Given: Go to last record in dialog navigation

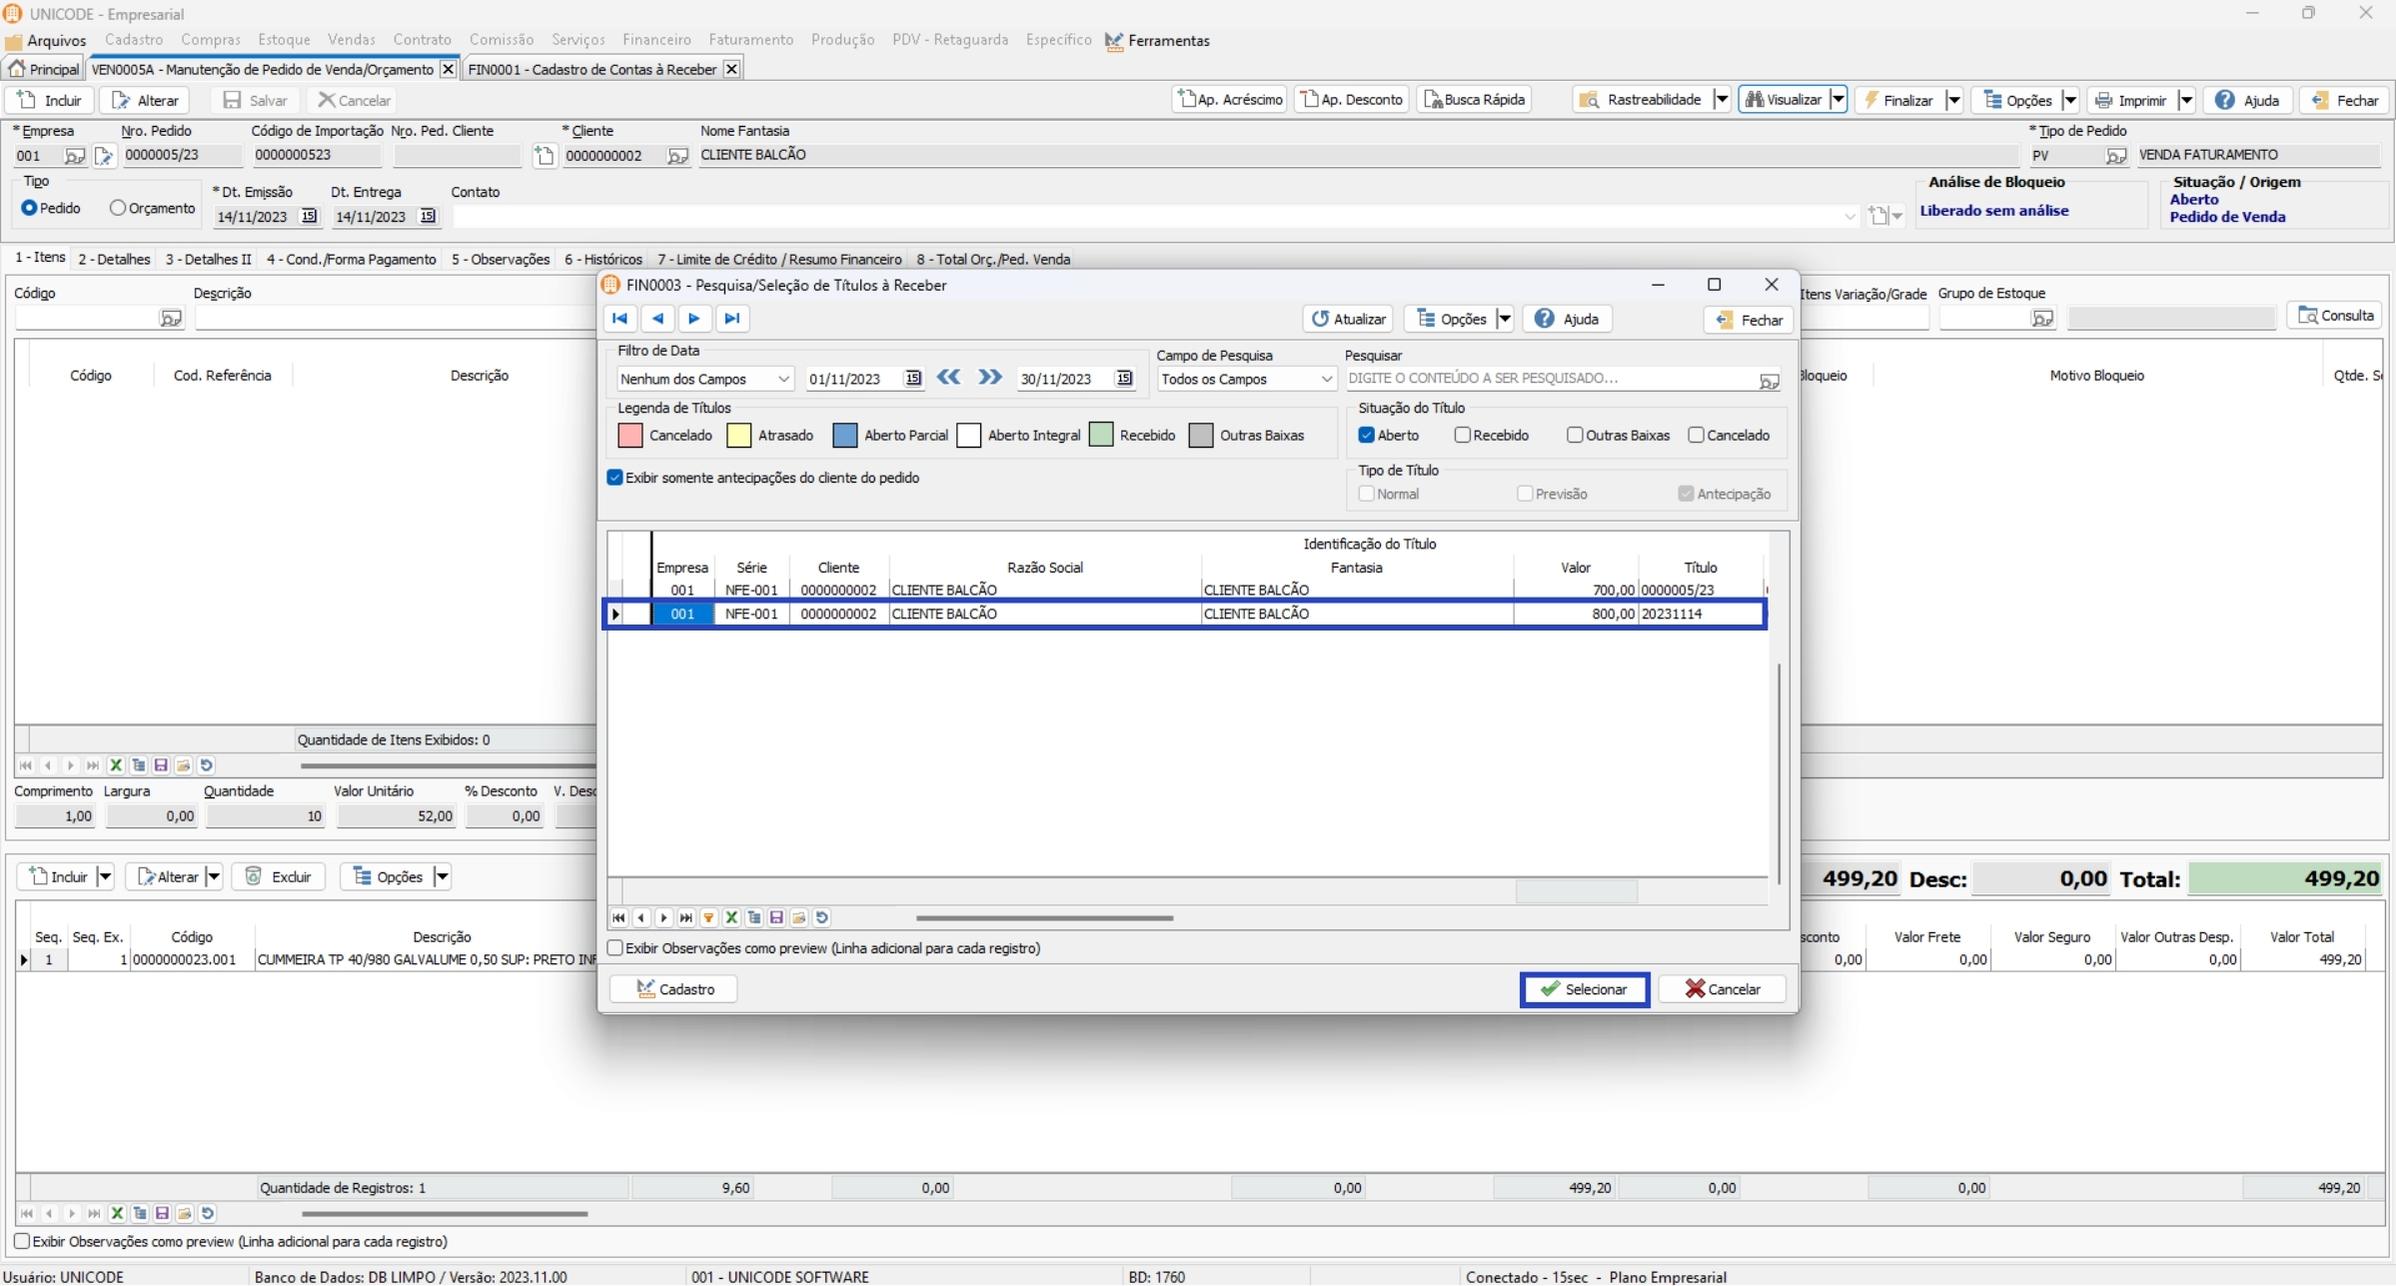Looking at the screenshot, I should click(732, 318).
